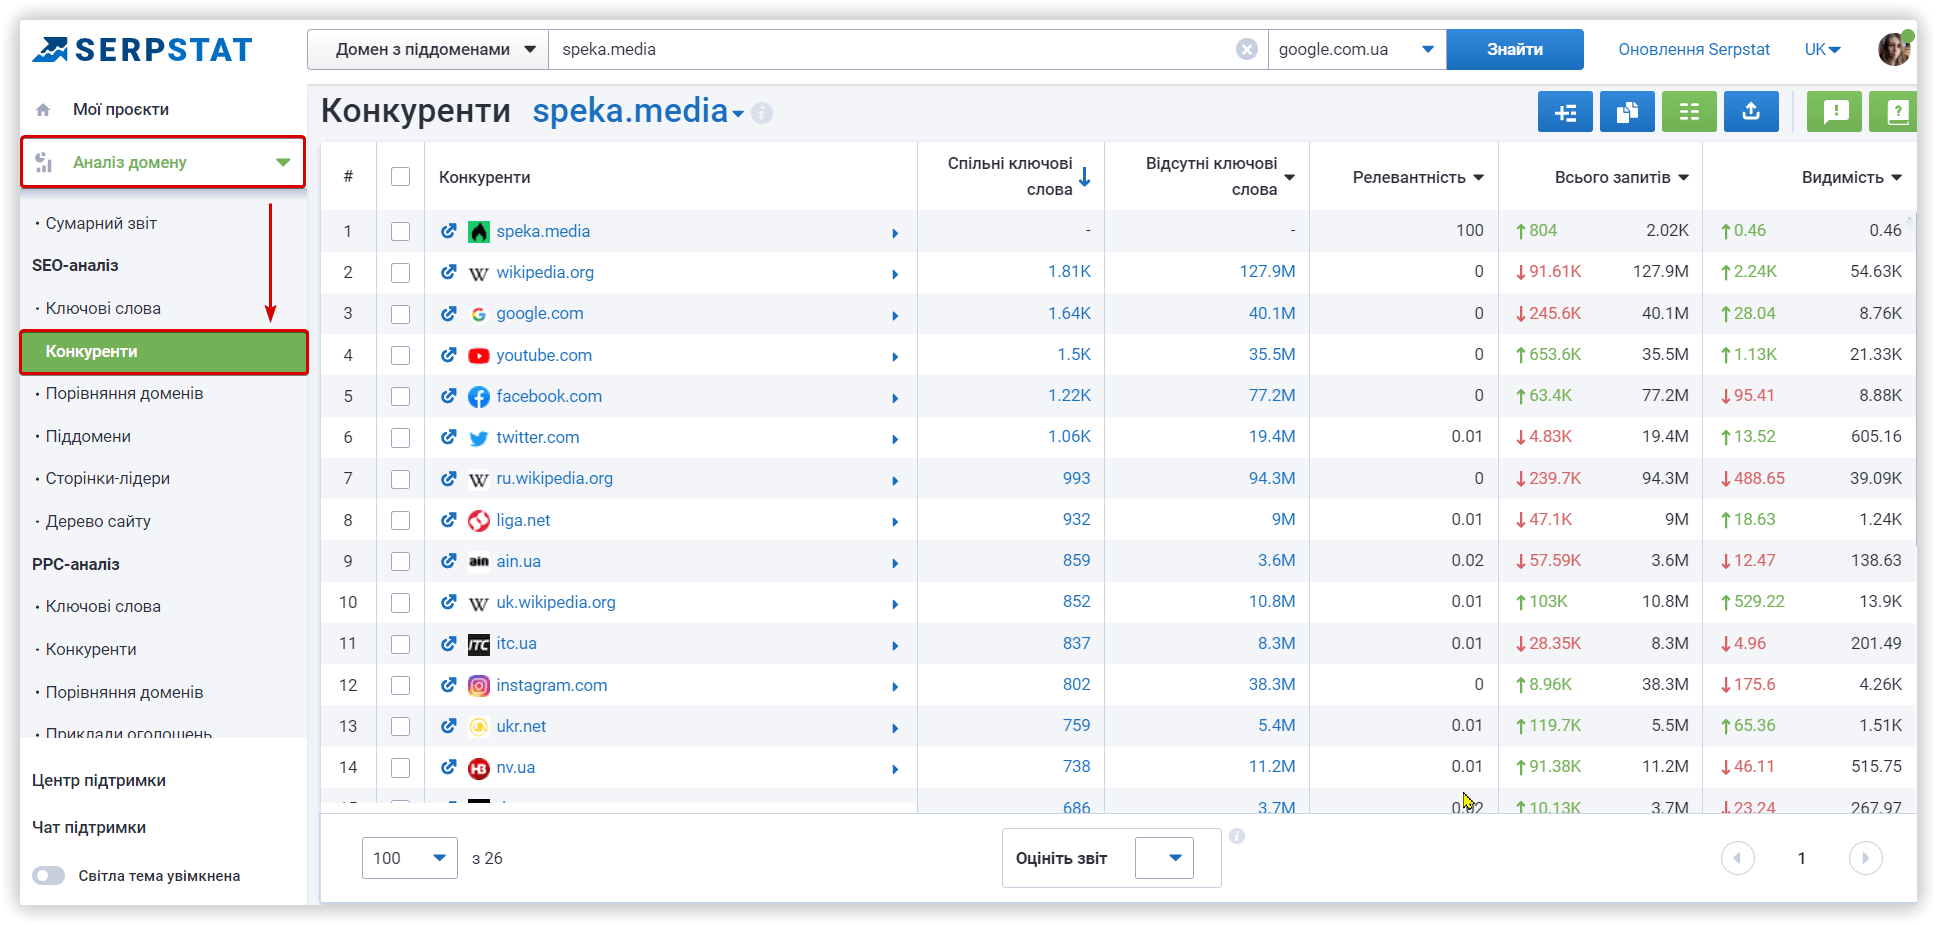Open youtube.com external link icon
Screen dimensions: 1937x925
449,355
